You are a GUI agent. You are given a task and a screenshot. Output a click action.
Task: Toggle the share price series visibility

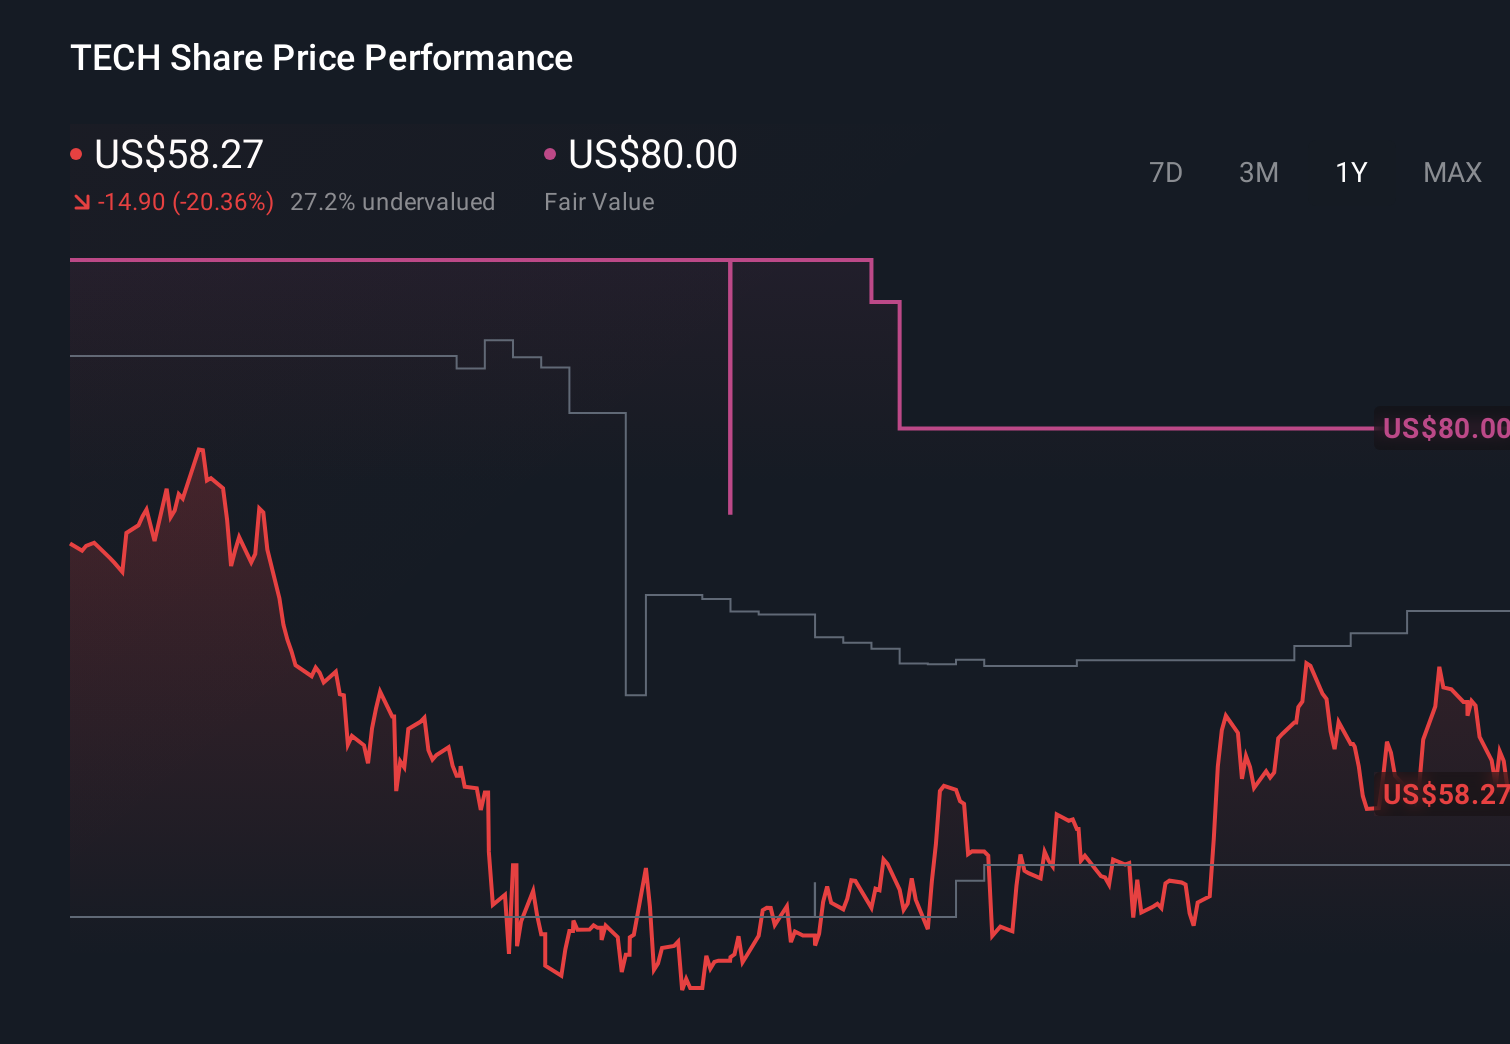(76, 152)
